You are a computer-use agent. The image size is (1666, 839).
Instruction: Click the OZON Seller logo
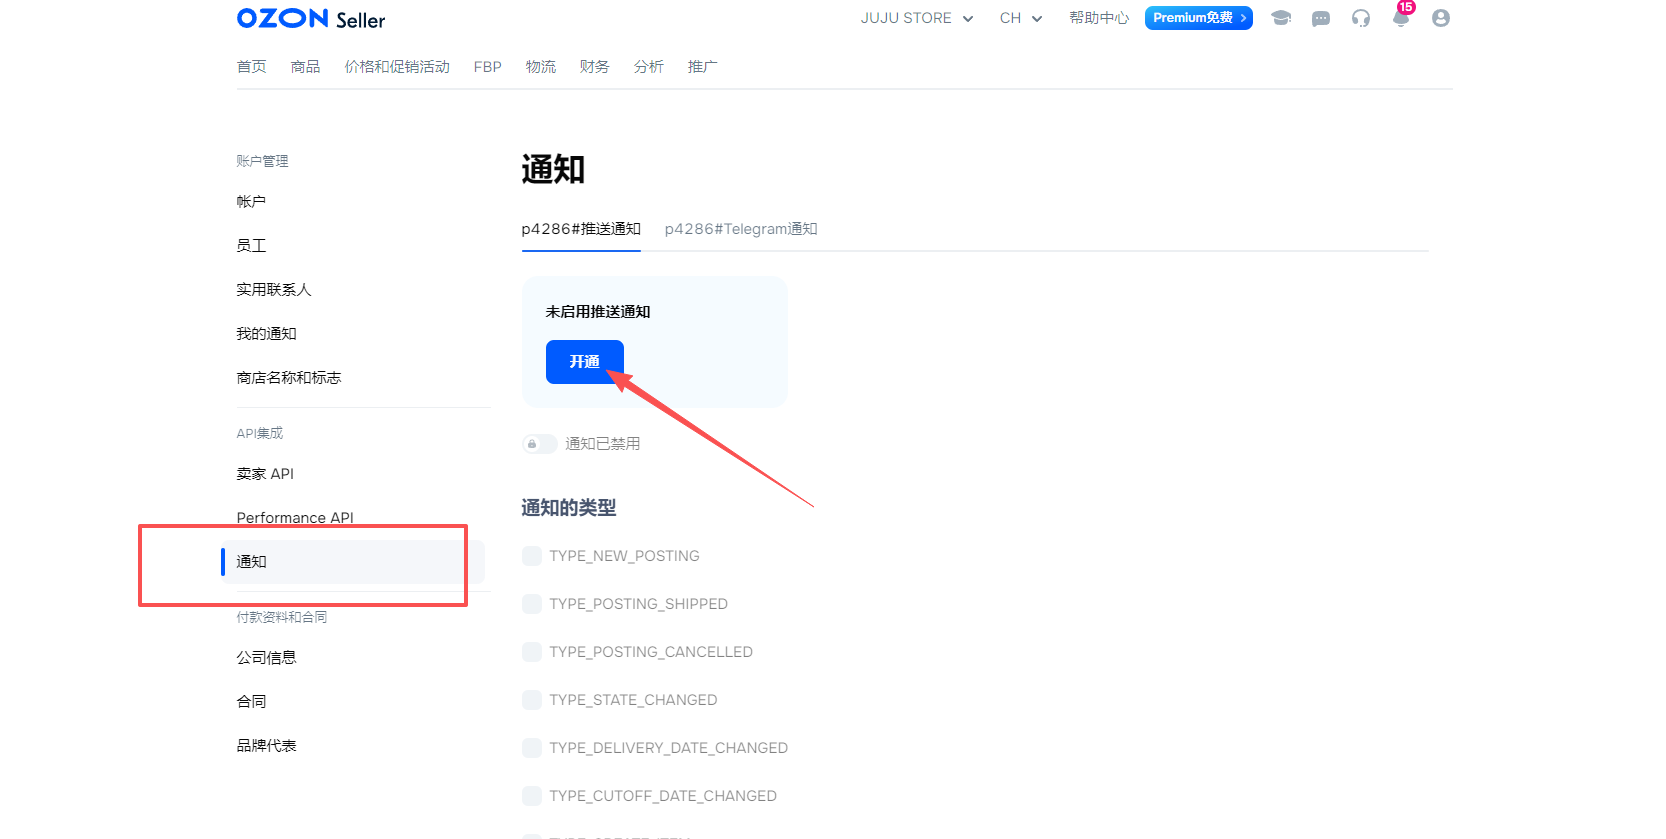[311, 19]
